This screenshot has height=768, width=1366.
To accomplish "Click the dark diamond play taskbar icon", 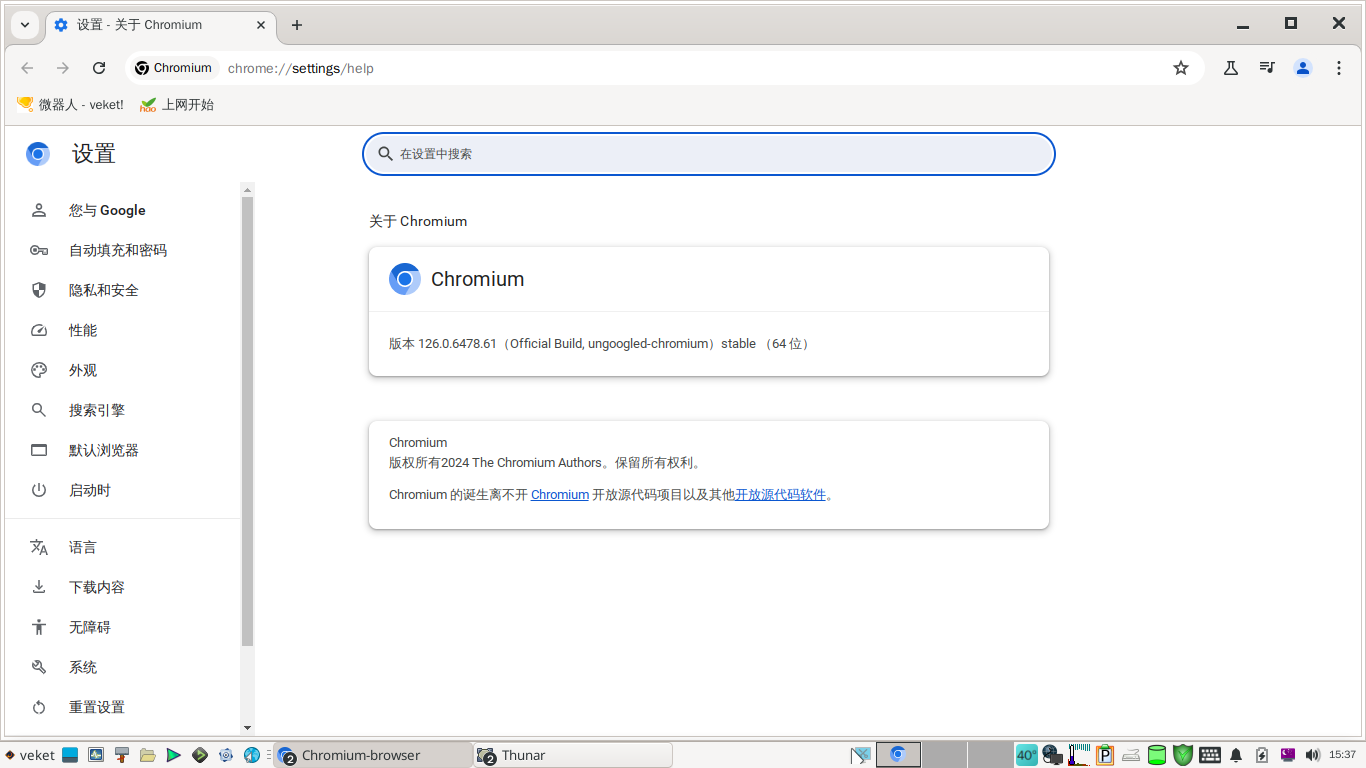I will (x=200, y=755).
